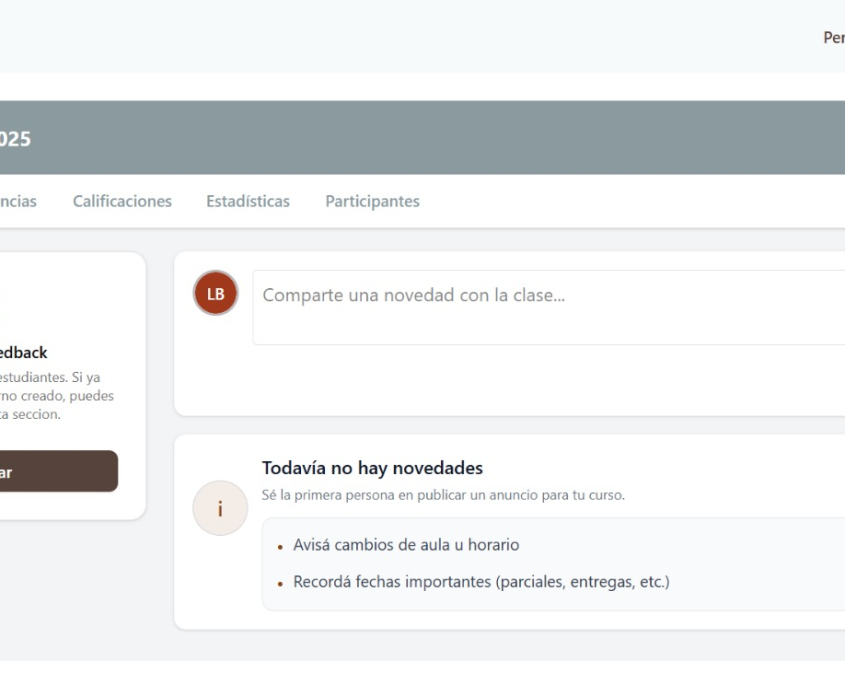This screenshot has width=845, height=684.
Task: Open the Calificaciones tab
Action: pos(122,201)
